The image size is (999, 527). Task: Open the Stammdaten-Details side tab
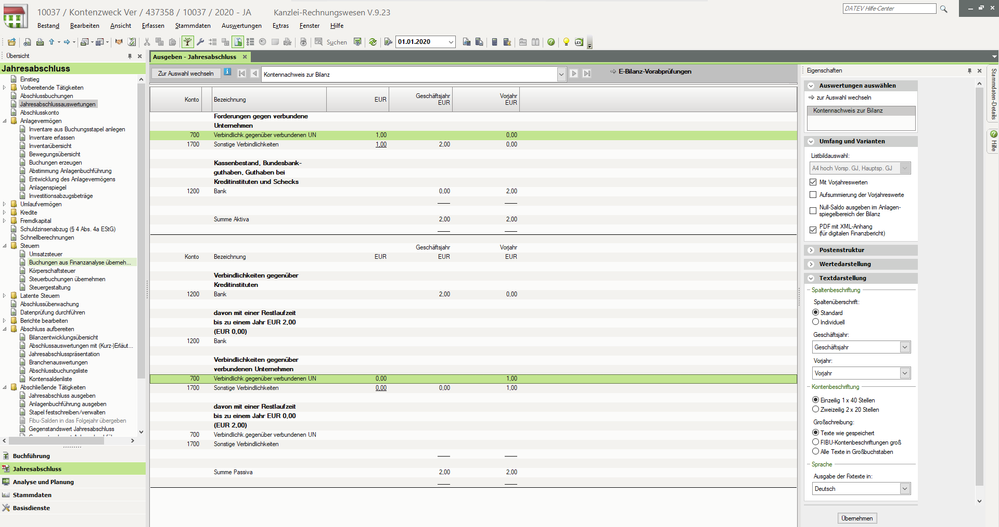pyautogui.click(x=993, y=94)
